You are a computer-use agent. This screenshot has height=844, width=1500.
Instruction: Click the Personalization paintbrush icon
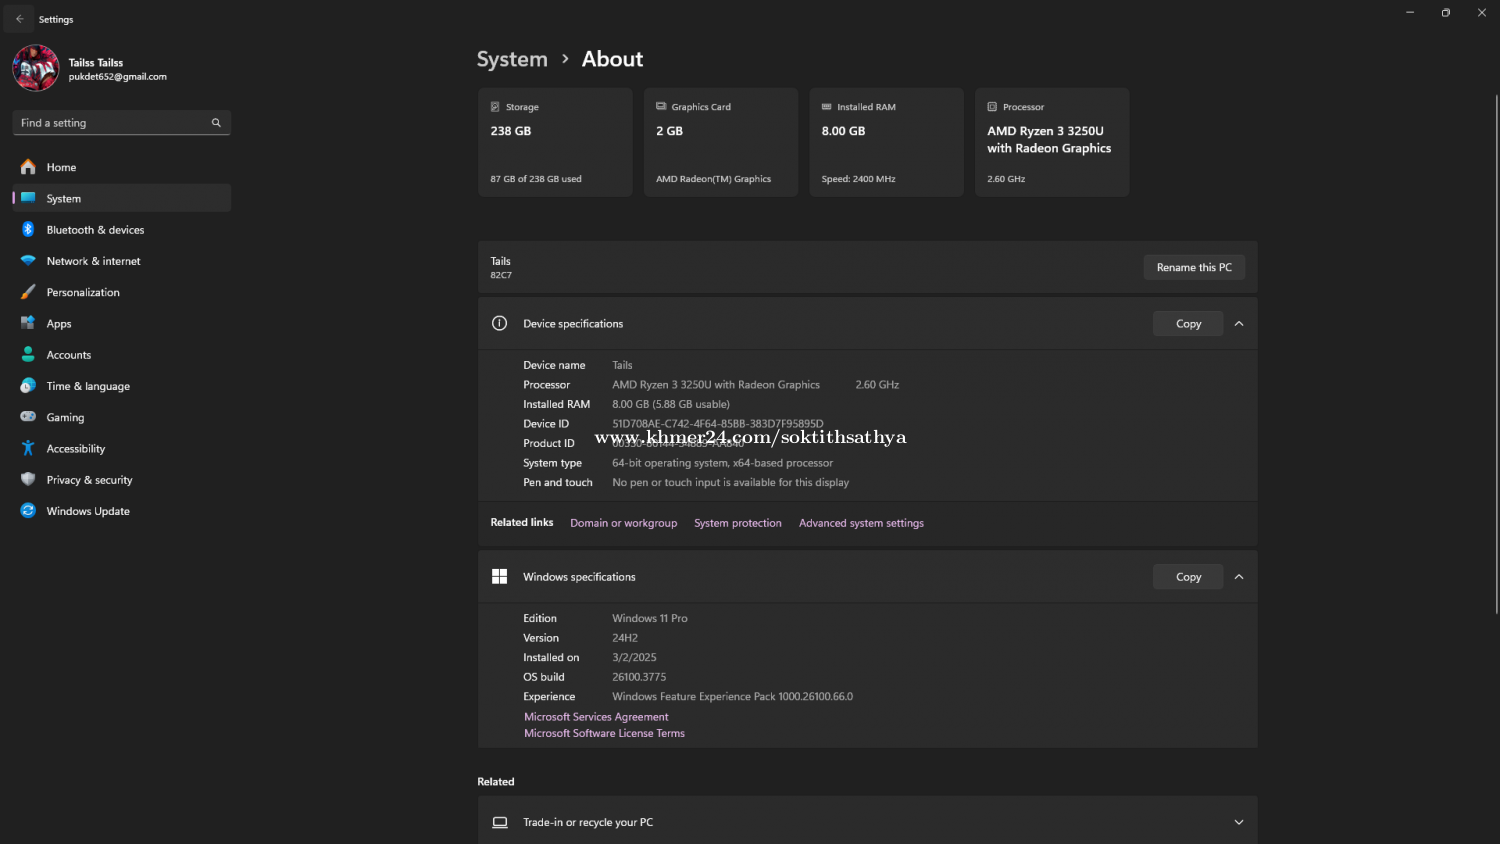point(28,292)
